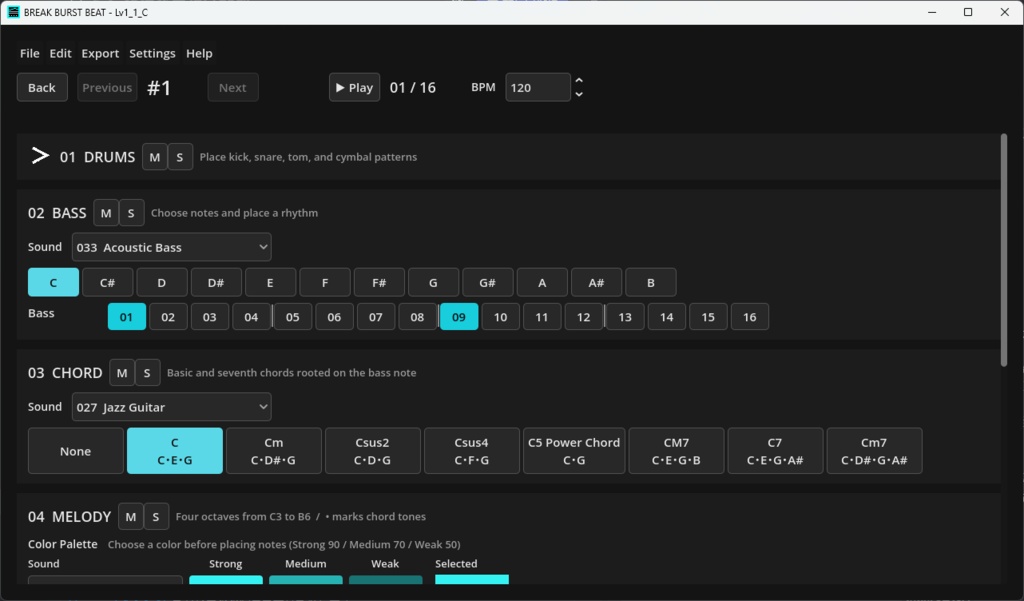Click the Back button
Viewport: 1024px width, 601px height.
coord(42,88)
